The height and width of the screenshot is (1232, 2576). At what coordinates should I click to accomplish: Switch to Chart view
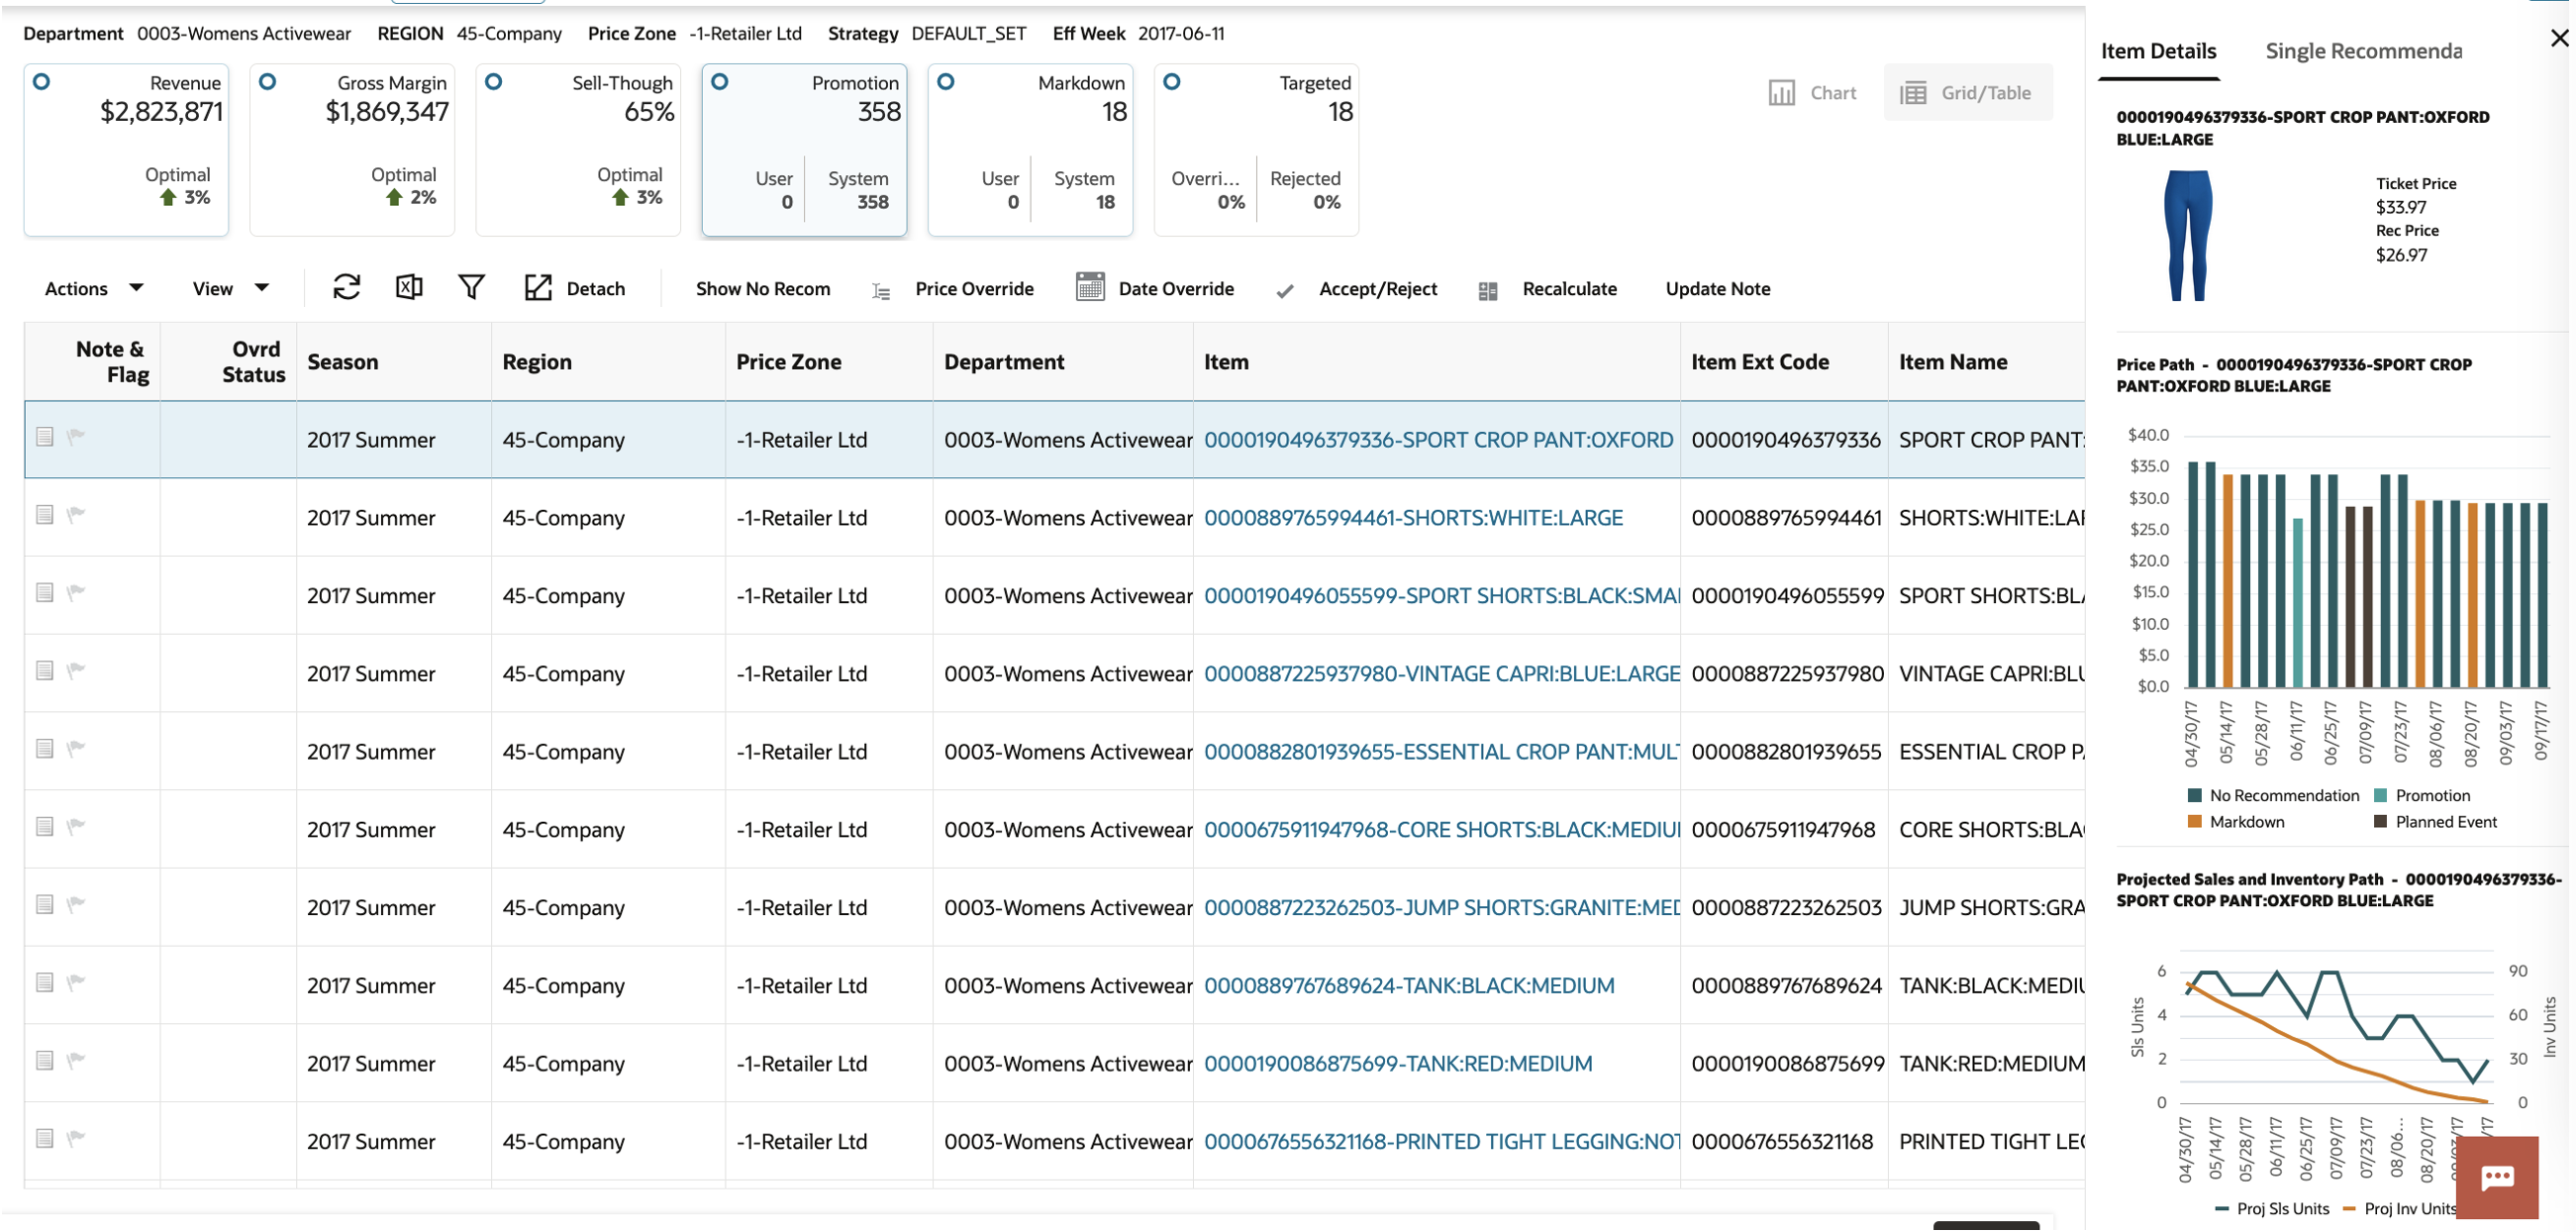point(1812,93)
